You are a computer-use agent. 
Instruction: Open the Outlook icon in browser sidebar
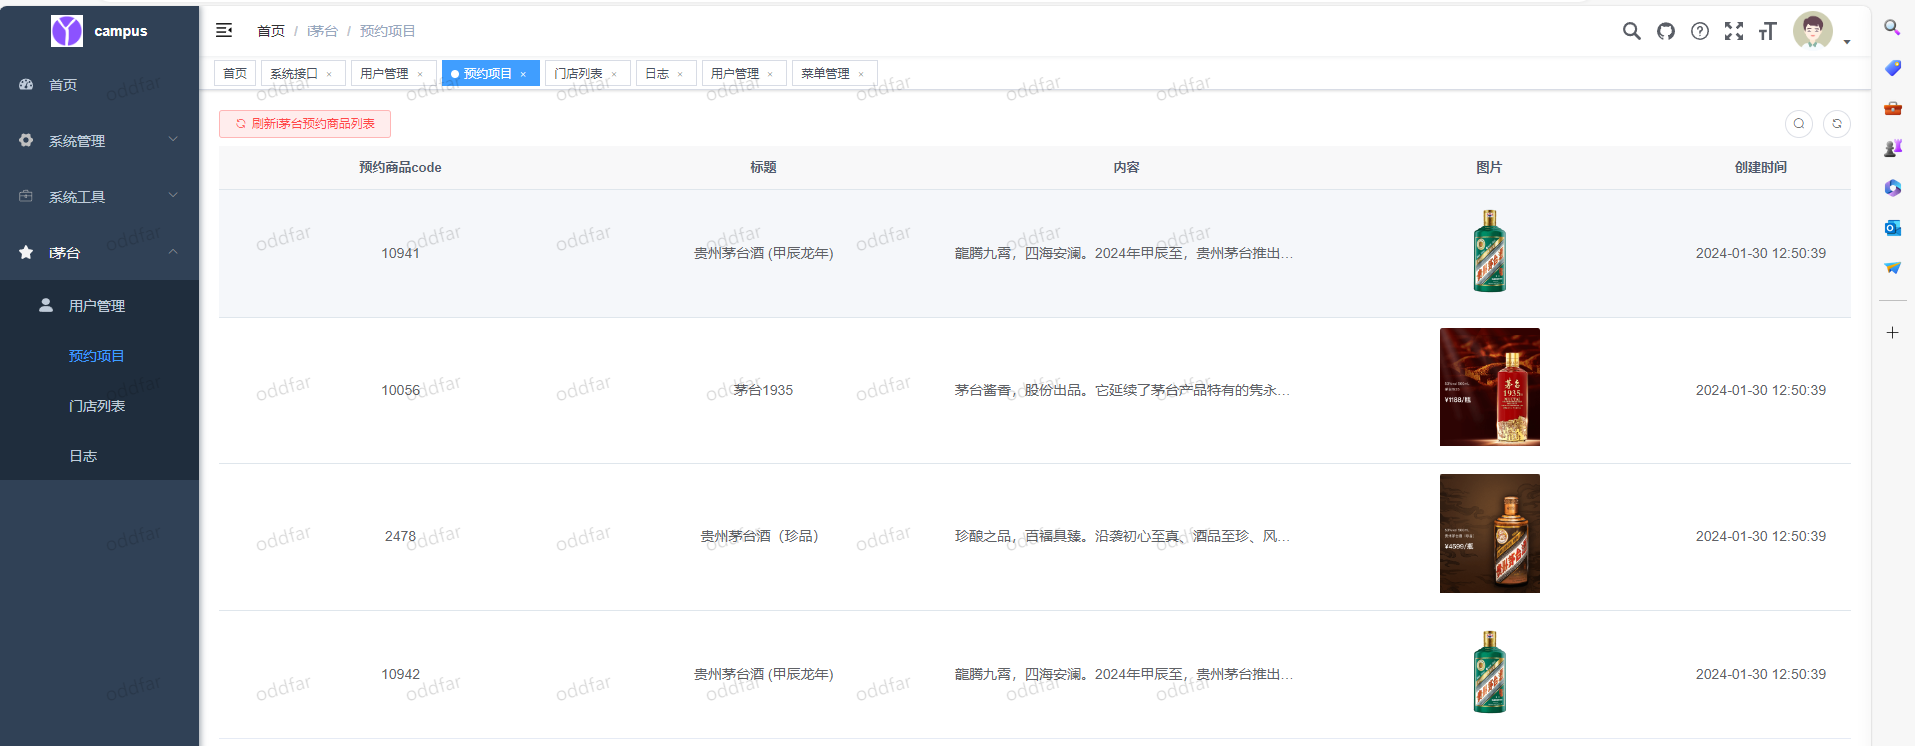tap(1892, 228)
